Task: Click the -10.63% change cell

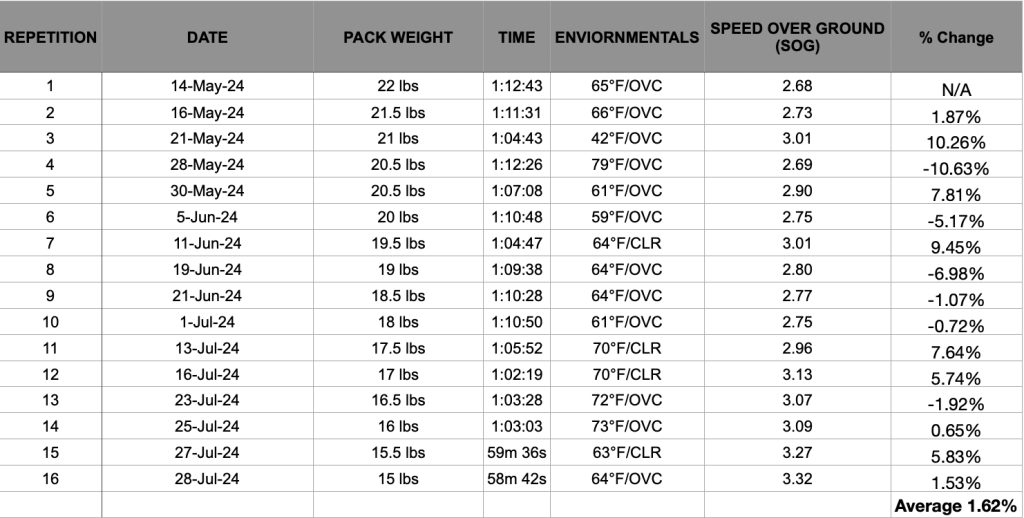Action: point(956,168)
